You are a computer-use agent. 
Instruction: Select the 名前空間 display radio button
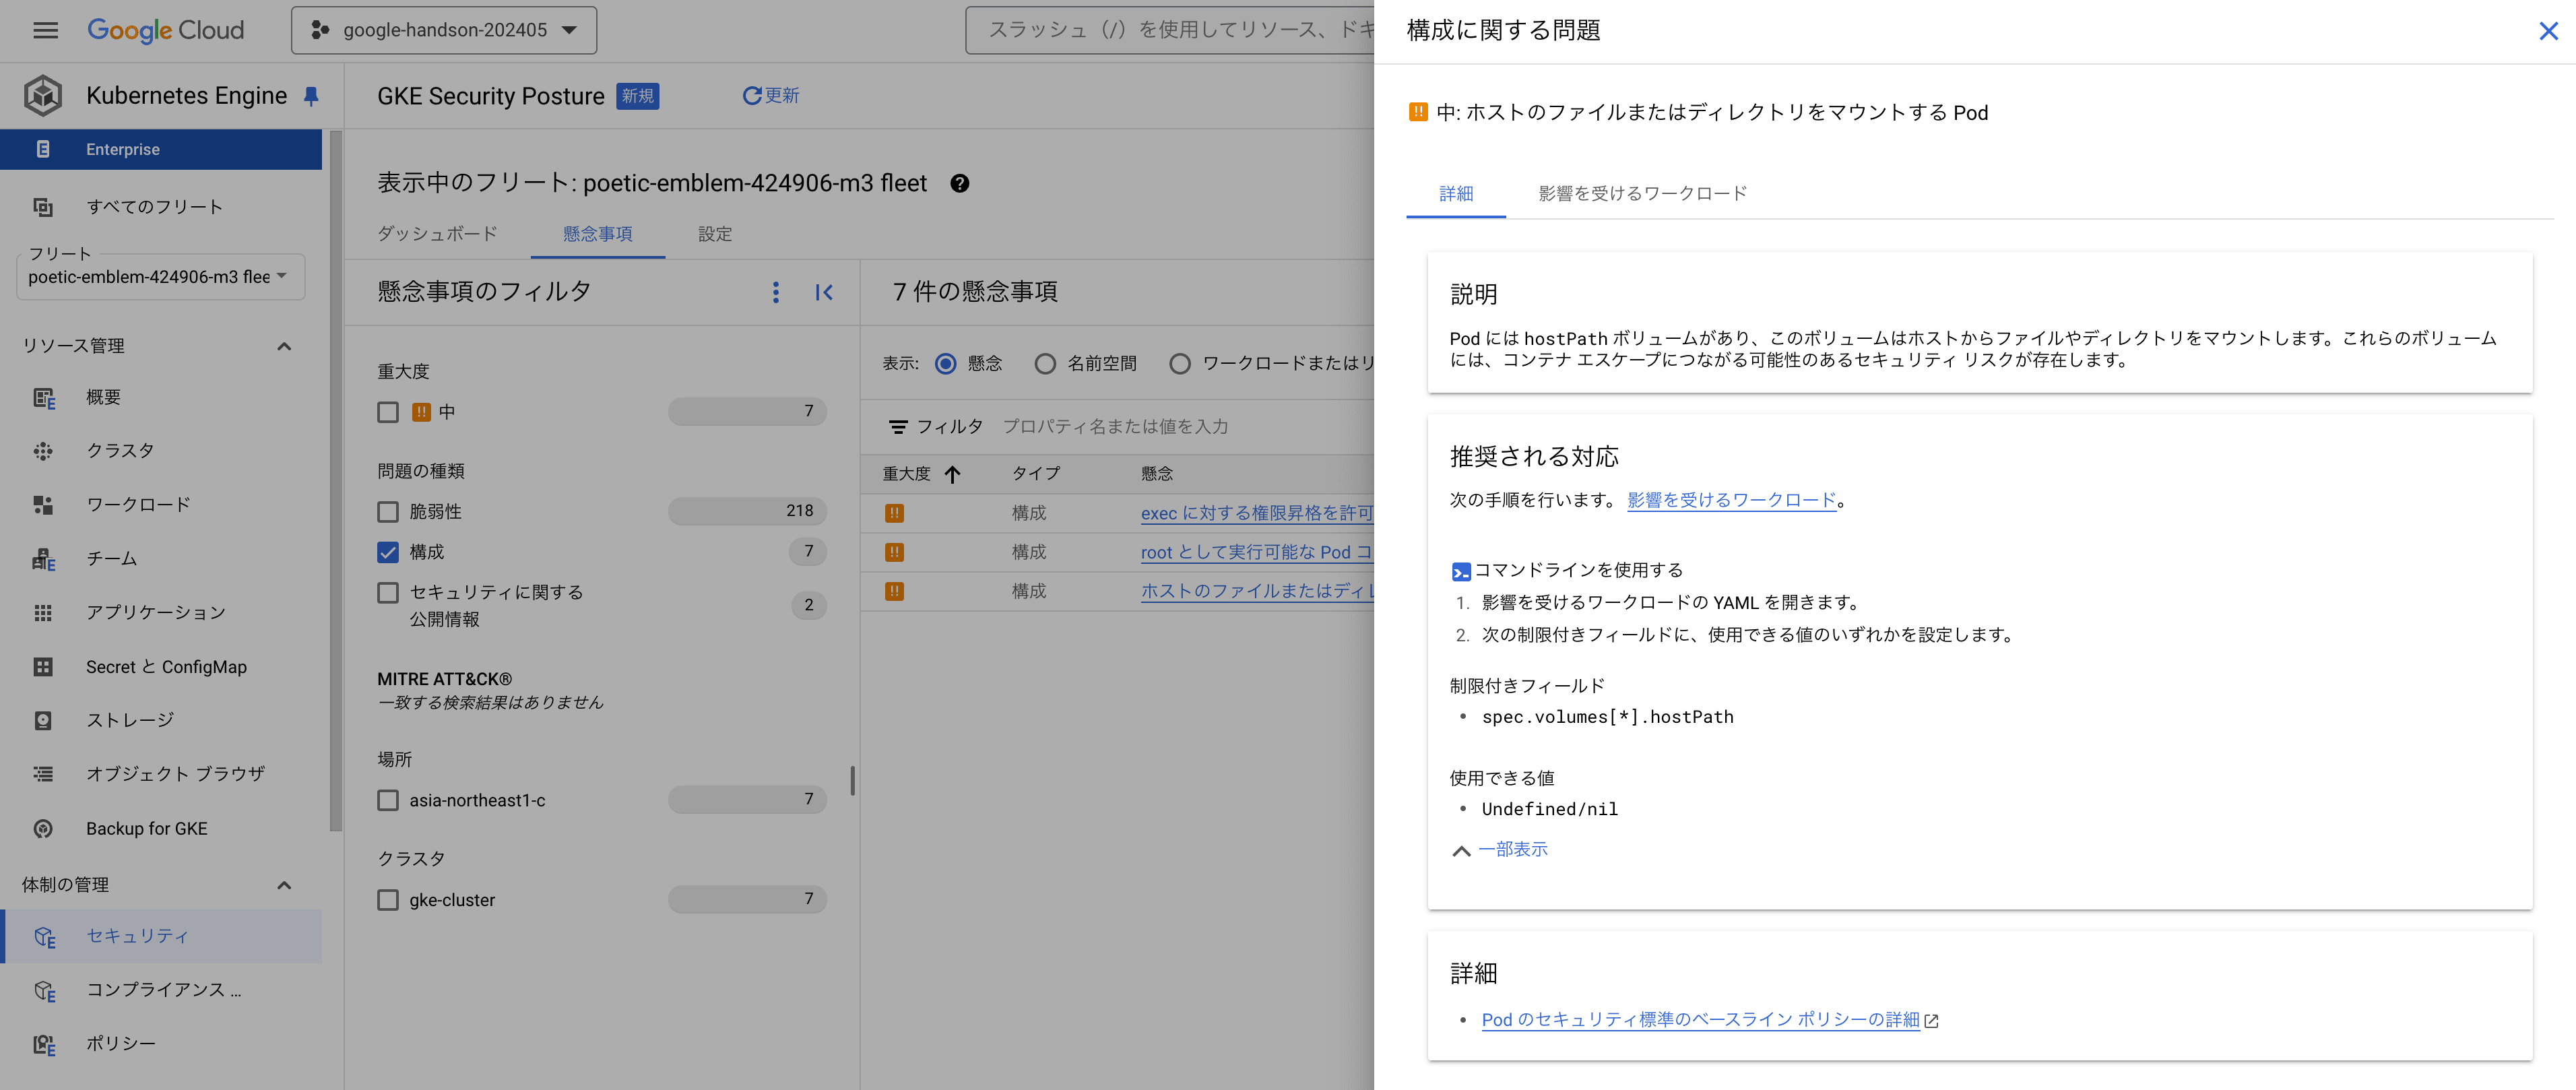pos(1045,364)
